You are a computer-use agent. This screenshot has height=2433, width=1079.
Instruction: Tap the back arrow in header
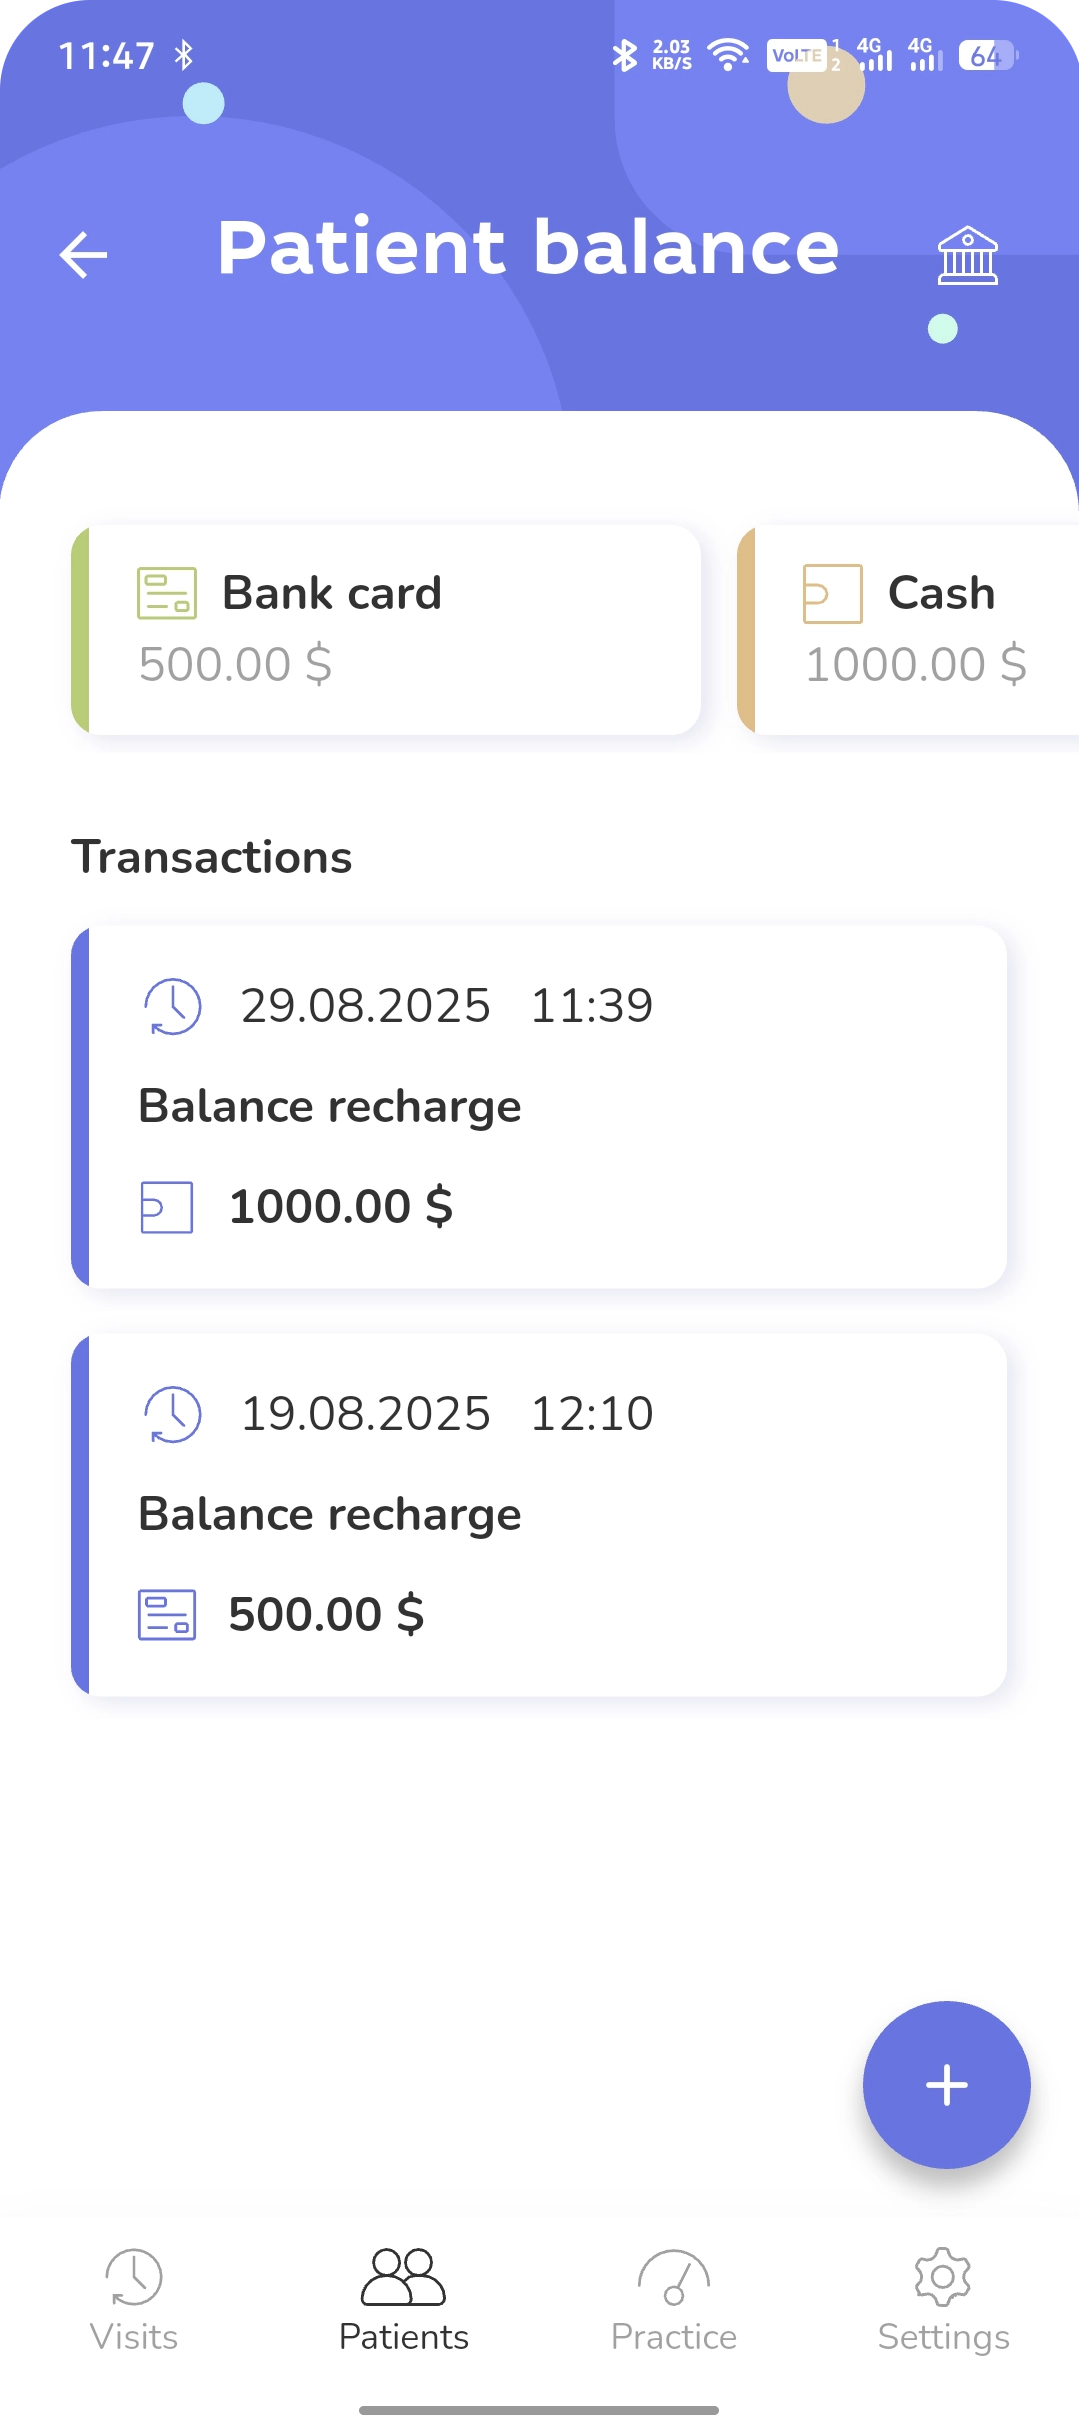(x=84, y=254)
